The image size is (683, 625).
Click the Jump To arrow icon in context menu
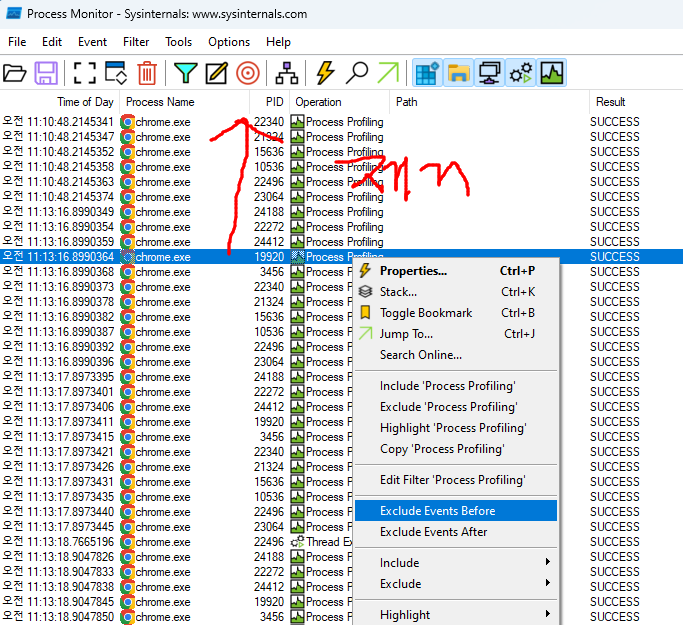tap(365, 334)
